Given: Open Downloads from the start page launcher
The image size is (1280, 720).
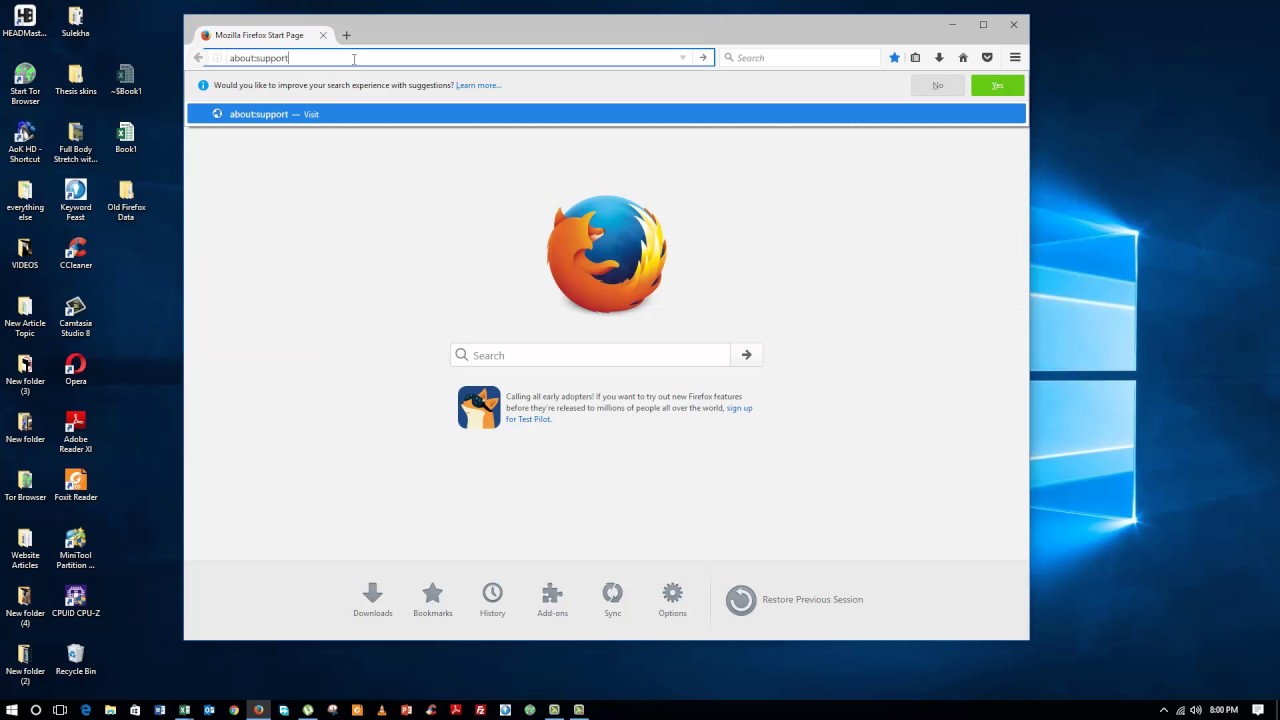Looking at the screenshot, I should [373, 600].
